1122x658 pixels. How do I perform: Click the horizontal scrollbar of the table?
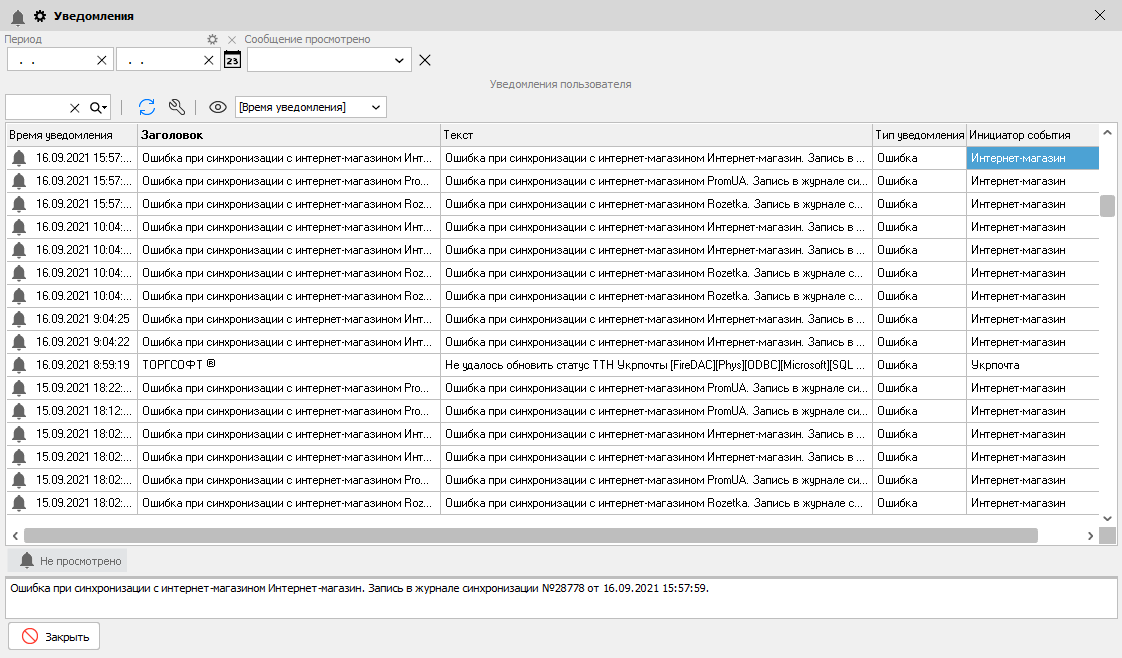530,535
